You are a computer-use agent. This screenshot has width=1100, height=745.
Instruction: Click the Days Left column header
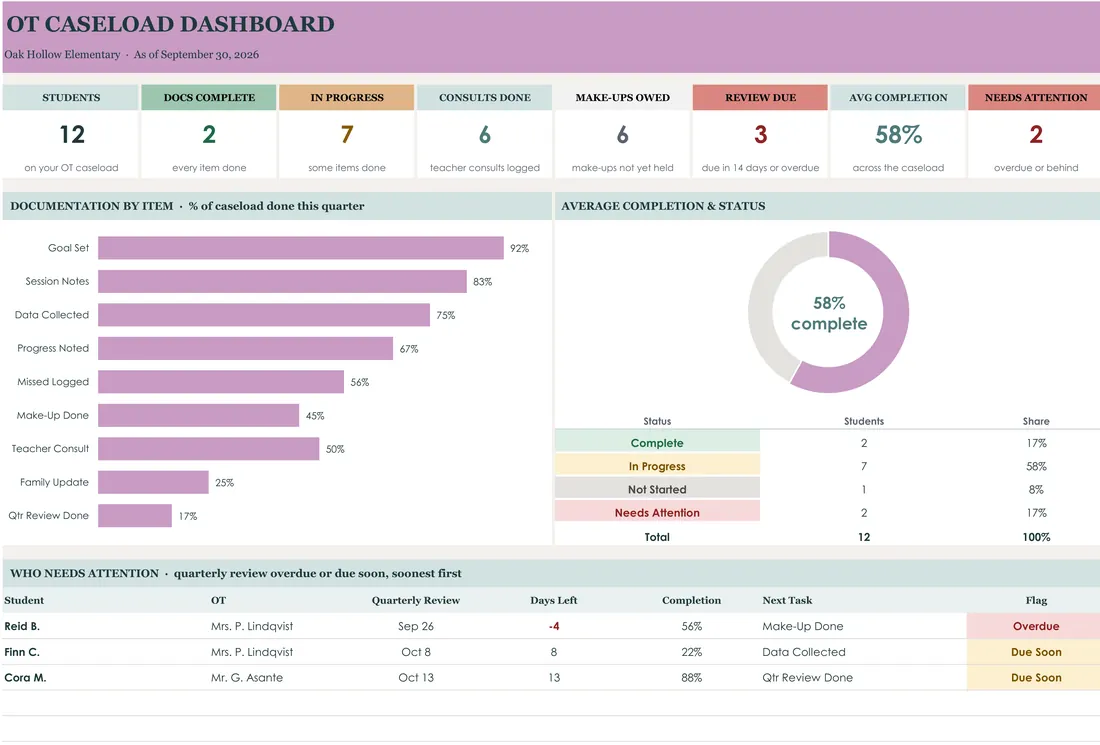554,600
